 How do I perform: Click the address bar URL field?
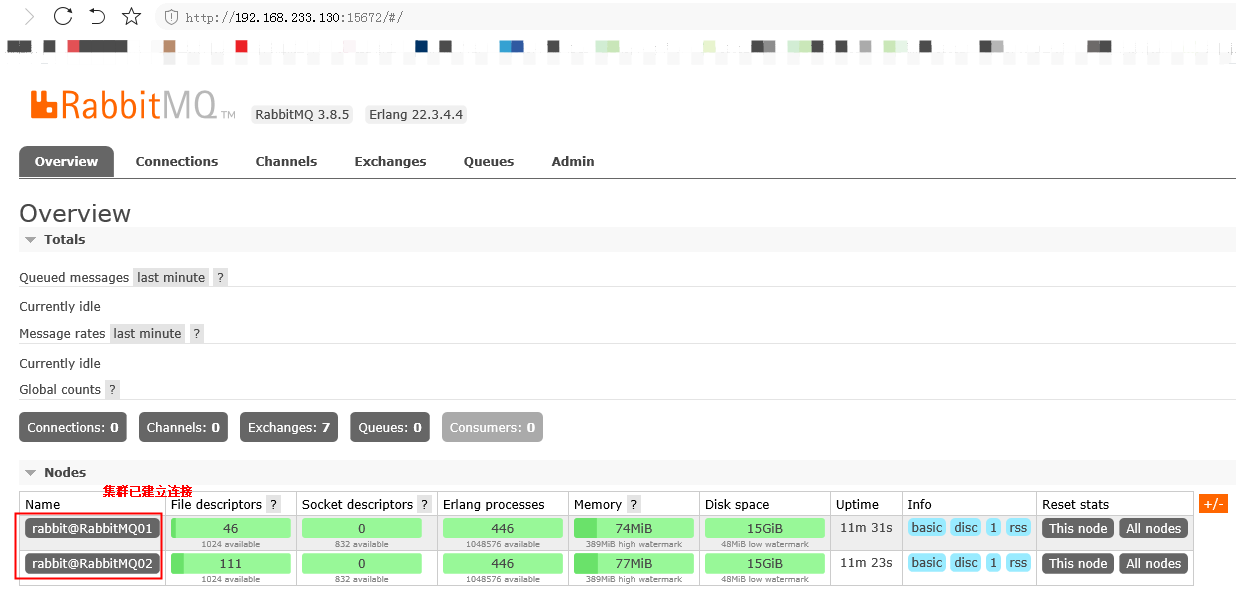click(695, 17)
